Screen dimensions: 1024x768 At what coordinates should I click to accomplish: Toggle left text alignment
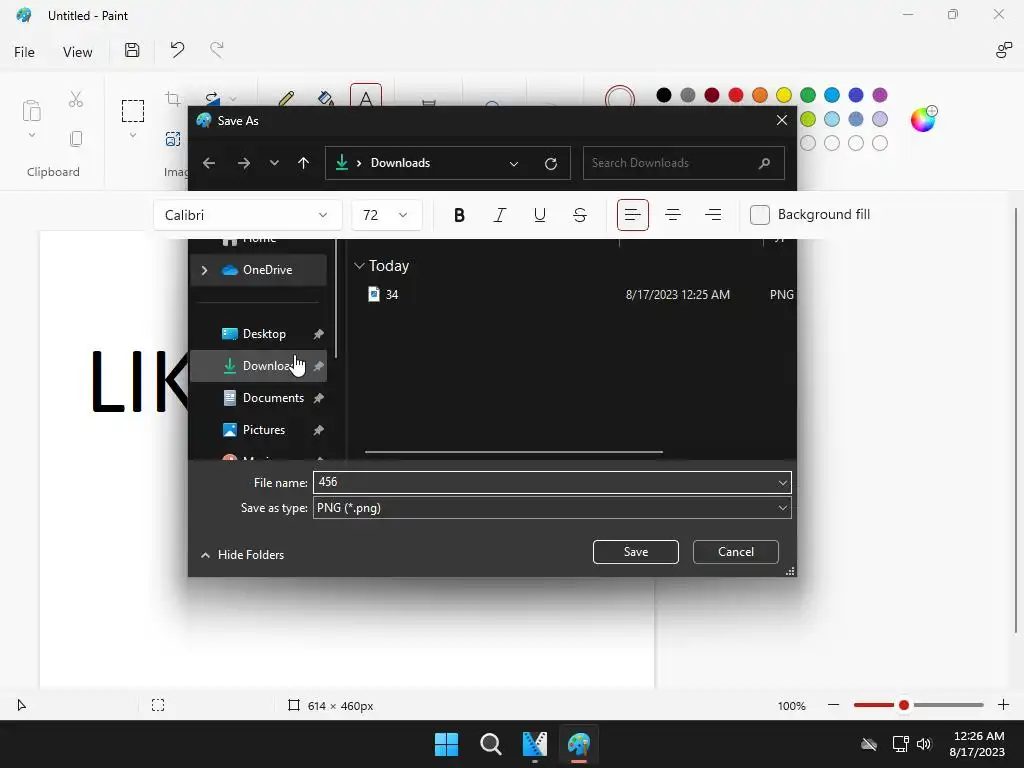(632, 215)
